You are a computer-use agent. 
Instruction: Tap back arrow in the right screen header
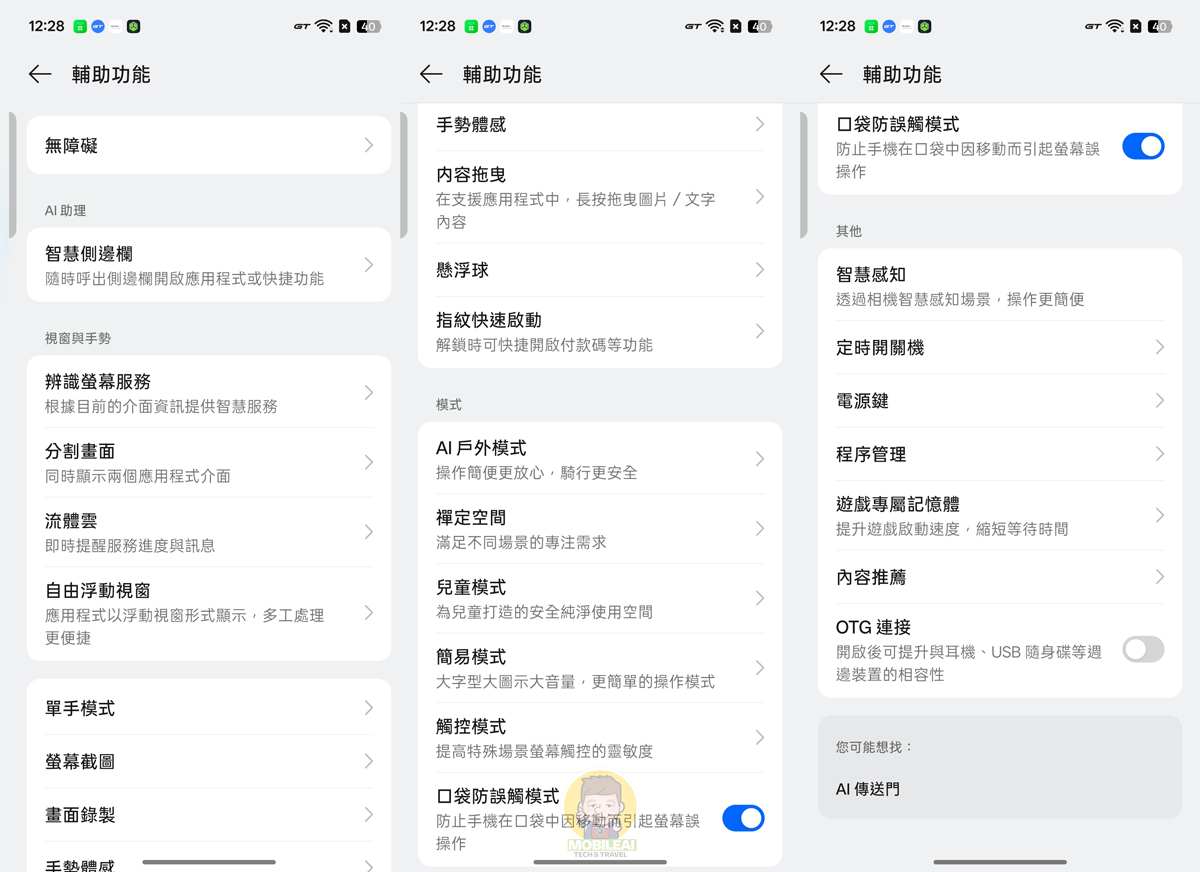point(831,74)
